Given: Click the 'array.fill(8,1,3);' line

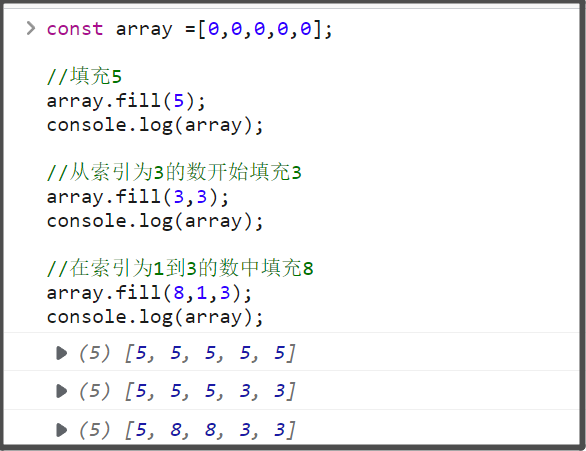Looking at the screenshot, I should [149, 293].
